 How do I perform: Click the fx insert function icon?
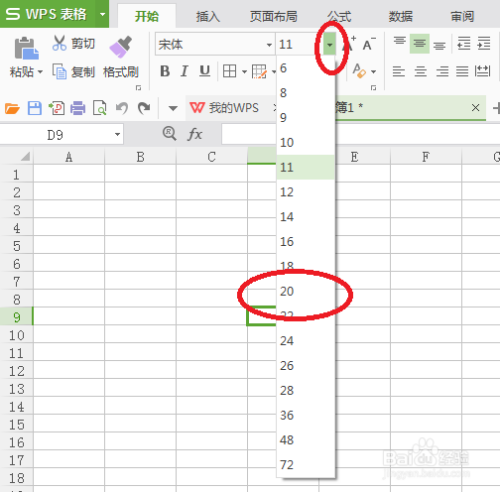tap(195, 135)
